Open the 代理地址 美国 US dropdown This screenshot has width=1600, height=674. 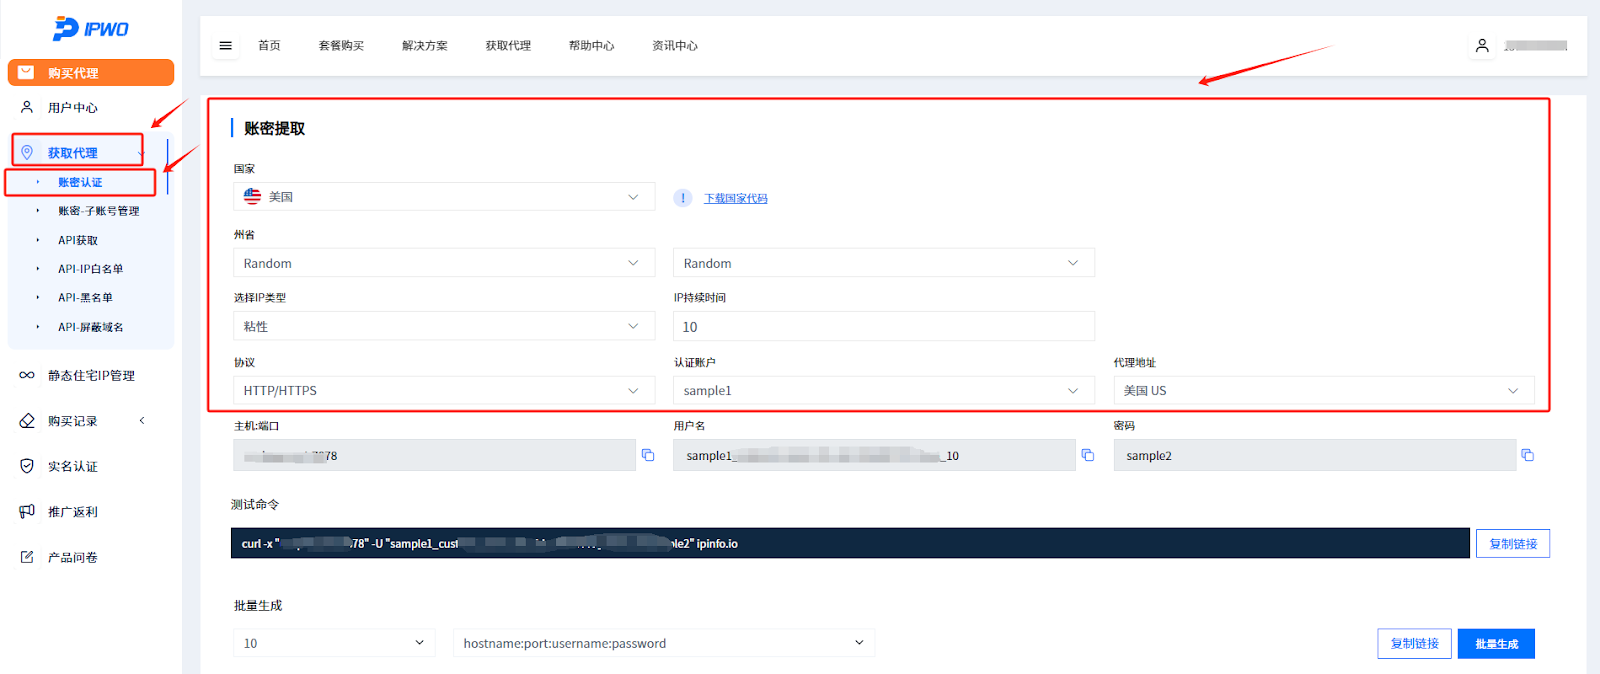point(1323,391)
